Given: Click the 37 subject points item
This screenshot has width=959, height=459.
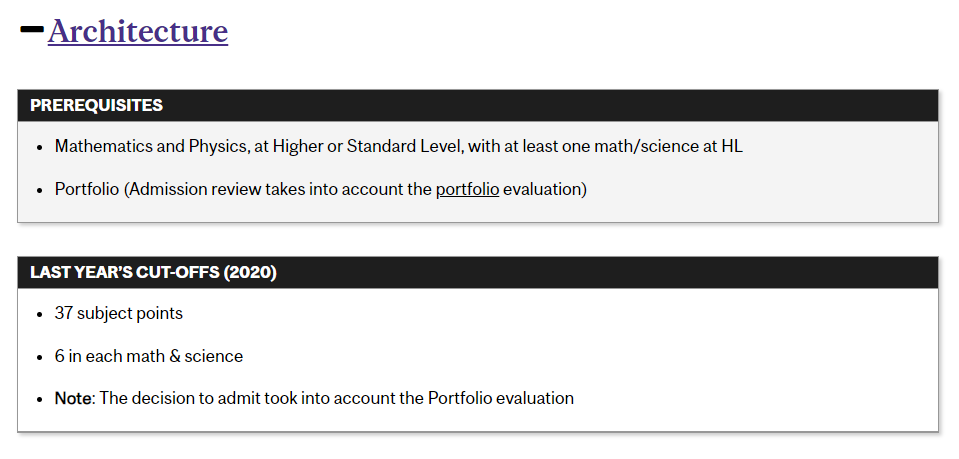Looking at the screenshot, I should [x=119, y=313].
